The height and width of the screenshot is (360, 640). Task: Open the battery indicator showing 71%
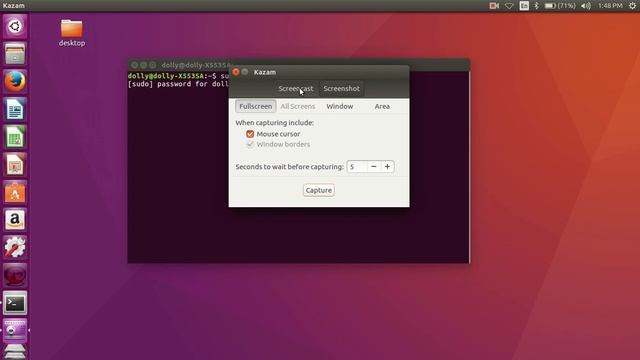click(x=560, y=6)
